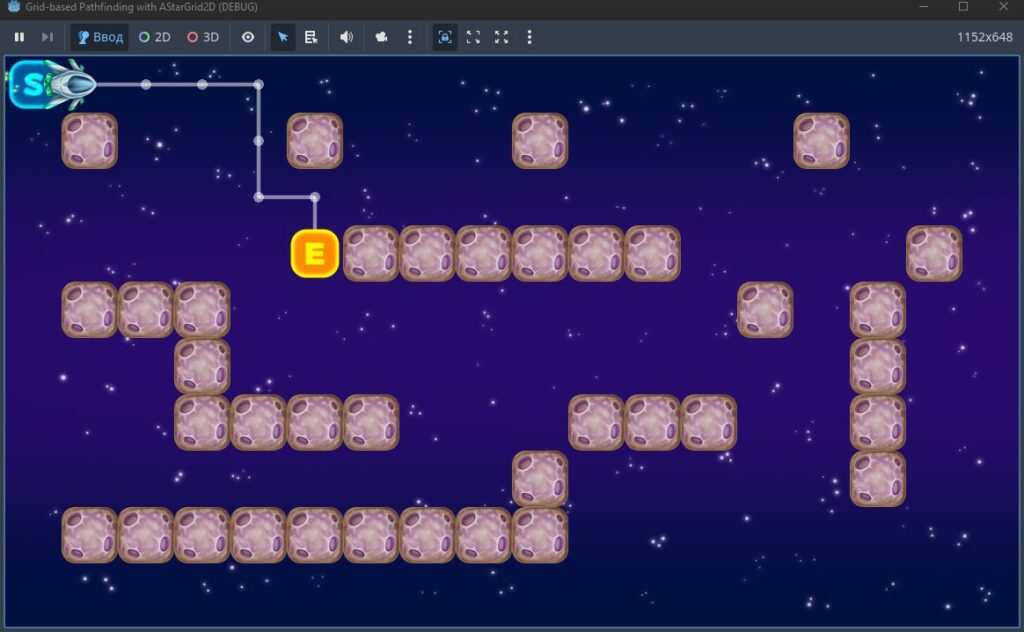
Task: Switch to 2D selection mode
Action: pyautogui.click(x=155, y=37)
